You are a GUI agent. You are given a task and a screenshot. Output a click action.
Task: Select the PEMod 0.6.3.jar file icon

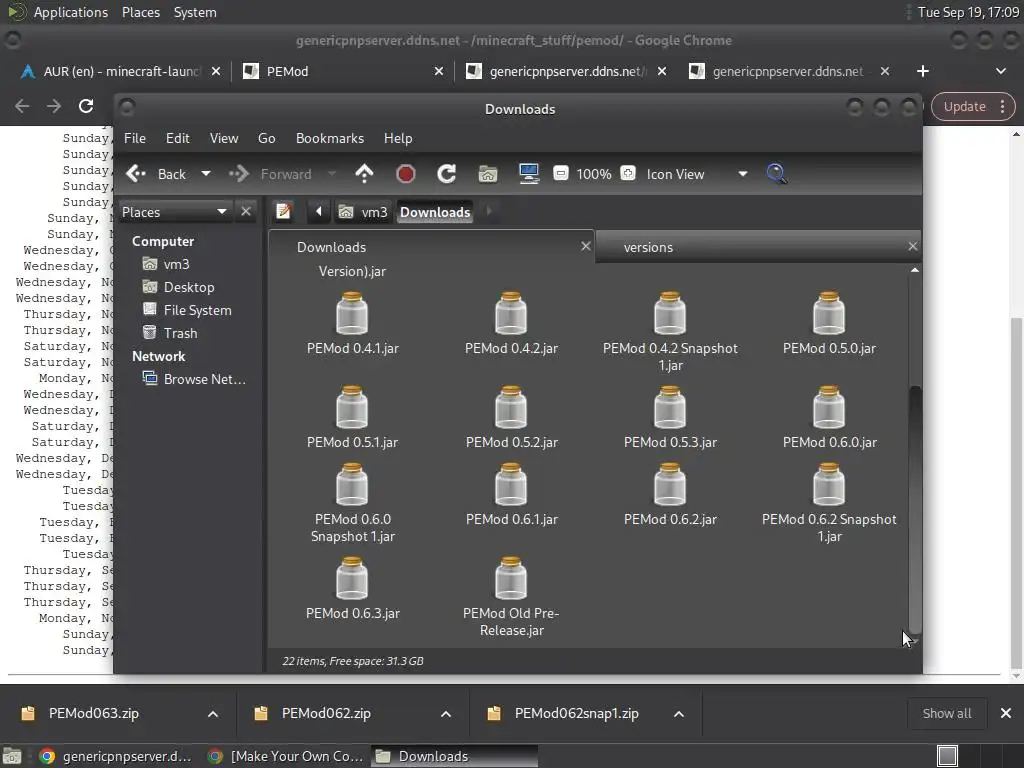tap(352, 579)
